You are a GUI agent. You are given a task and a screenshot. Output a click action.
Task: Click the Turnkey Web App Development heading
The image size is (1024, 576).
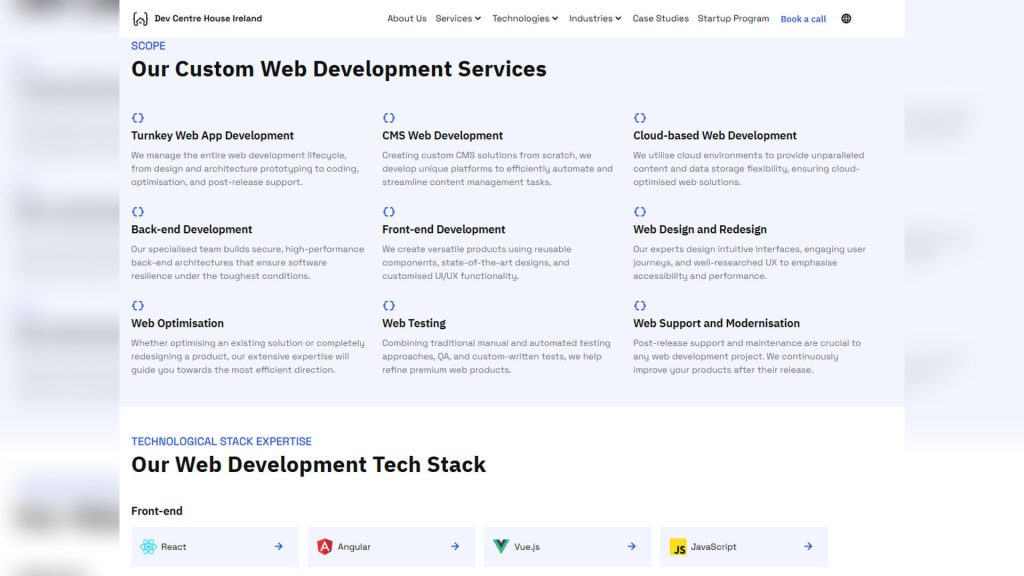pyautogui.click(x=212, y=135)
